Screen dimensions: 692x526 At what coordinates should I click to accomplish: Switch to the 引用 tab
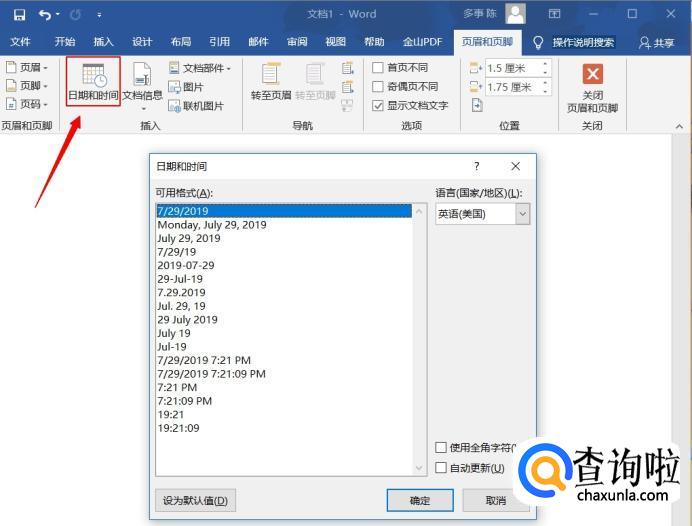[220, 42]
